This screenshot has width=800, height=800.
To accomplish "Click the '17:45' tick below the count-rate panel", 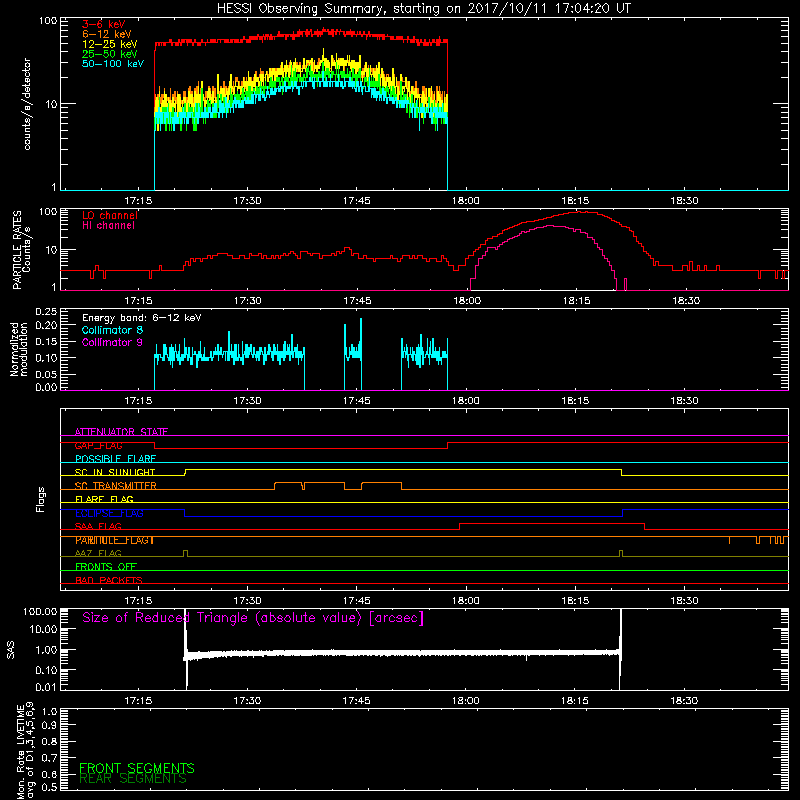I will click(x=357, y=201).
